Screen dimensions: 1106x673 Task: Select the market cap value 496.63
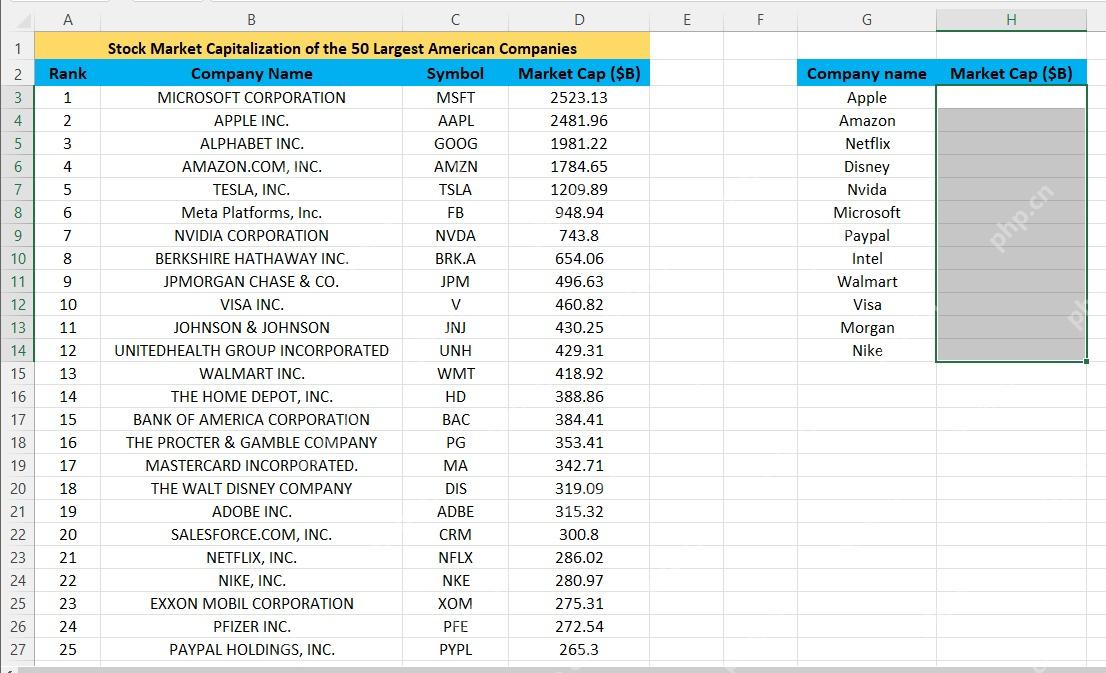coord(579,281)
